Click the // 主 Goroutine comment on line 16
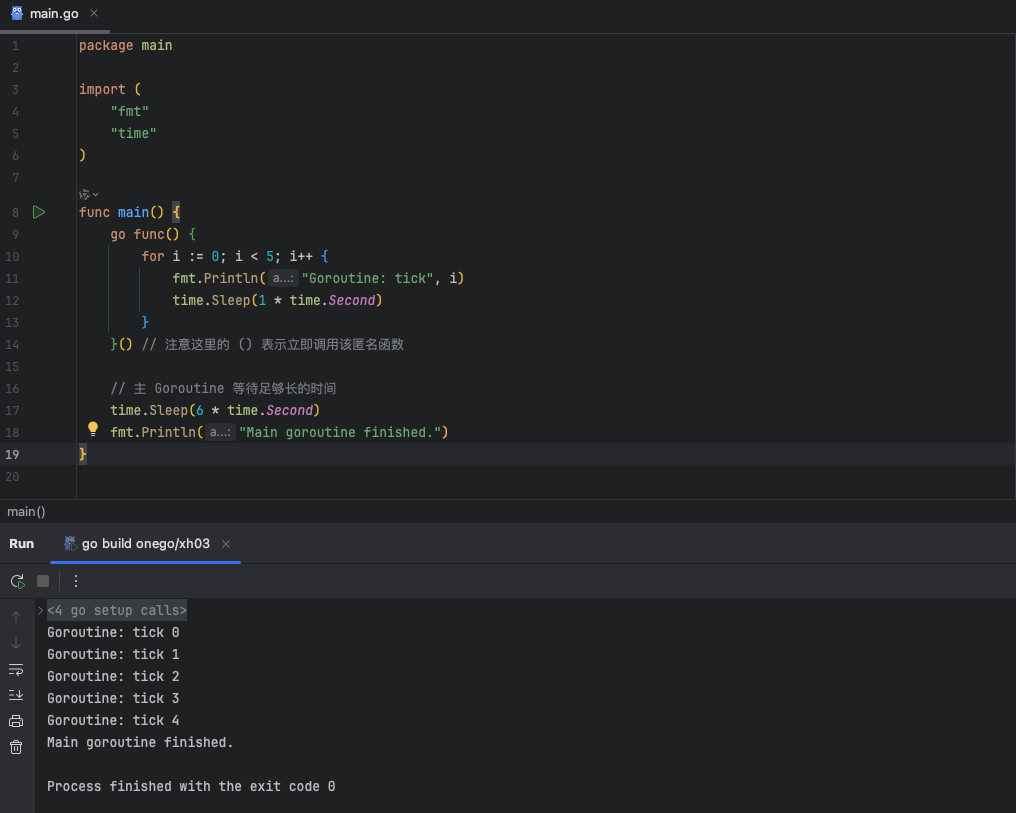This screenshot has width=1016, height=813. click(223, 388)
